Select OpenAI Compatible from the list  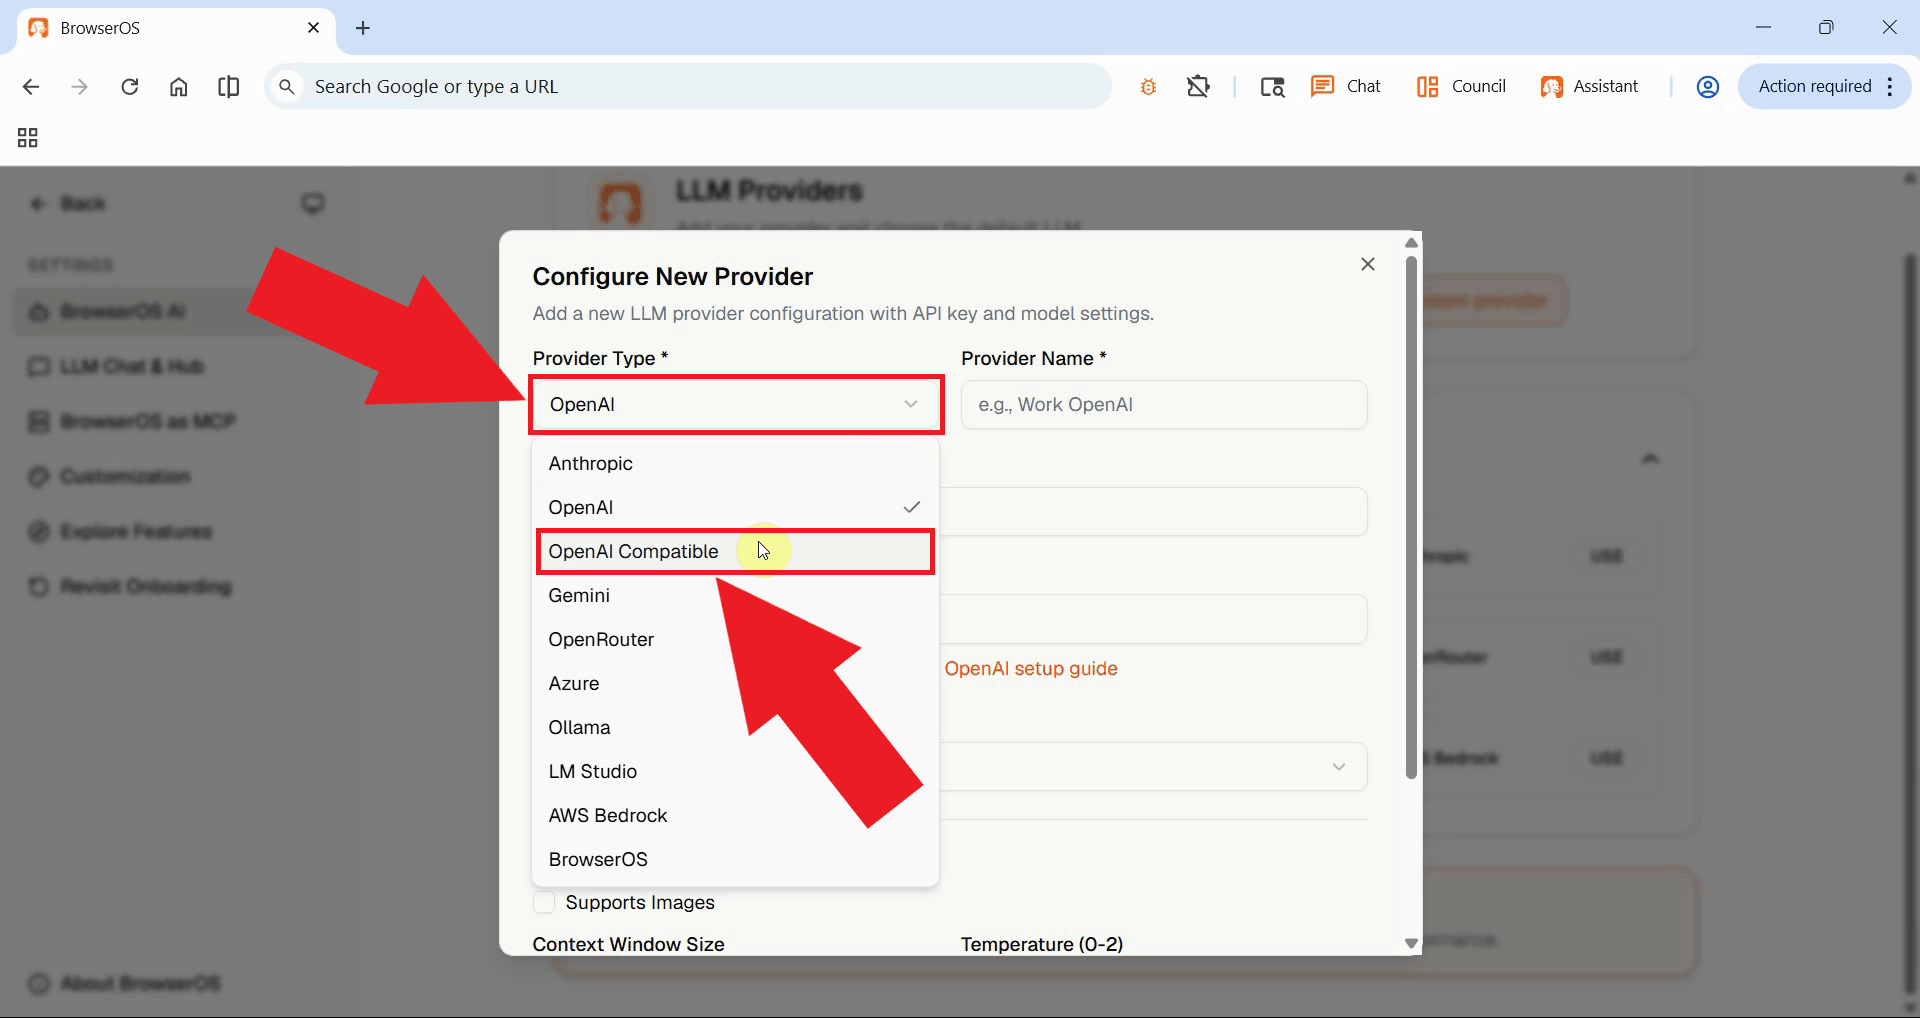634,552
